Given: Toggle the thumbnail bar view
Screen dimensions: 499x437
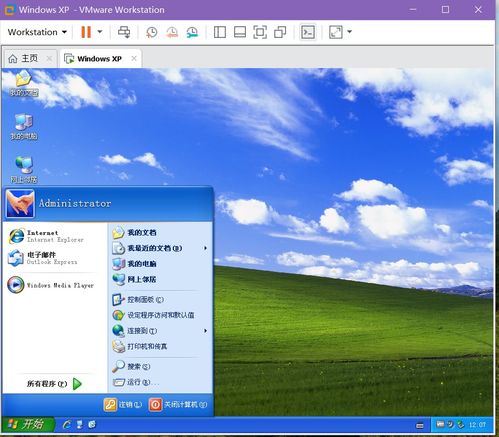Looking at the screenshot, I should tap(240, 32).
